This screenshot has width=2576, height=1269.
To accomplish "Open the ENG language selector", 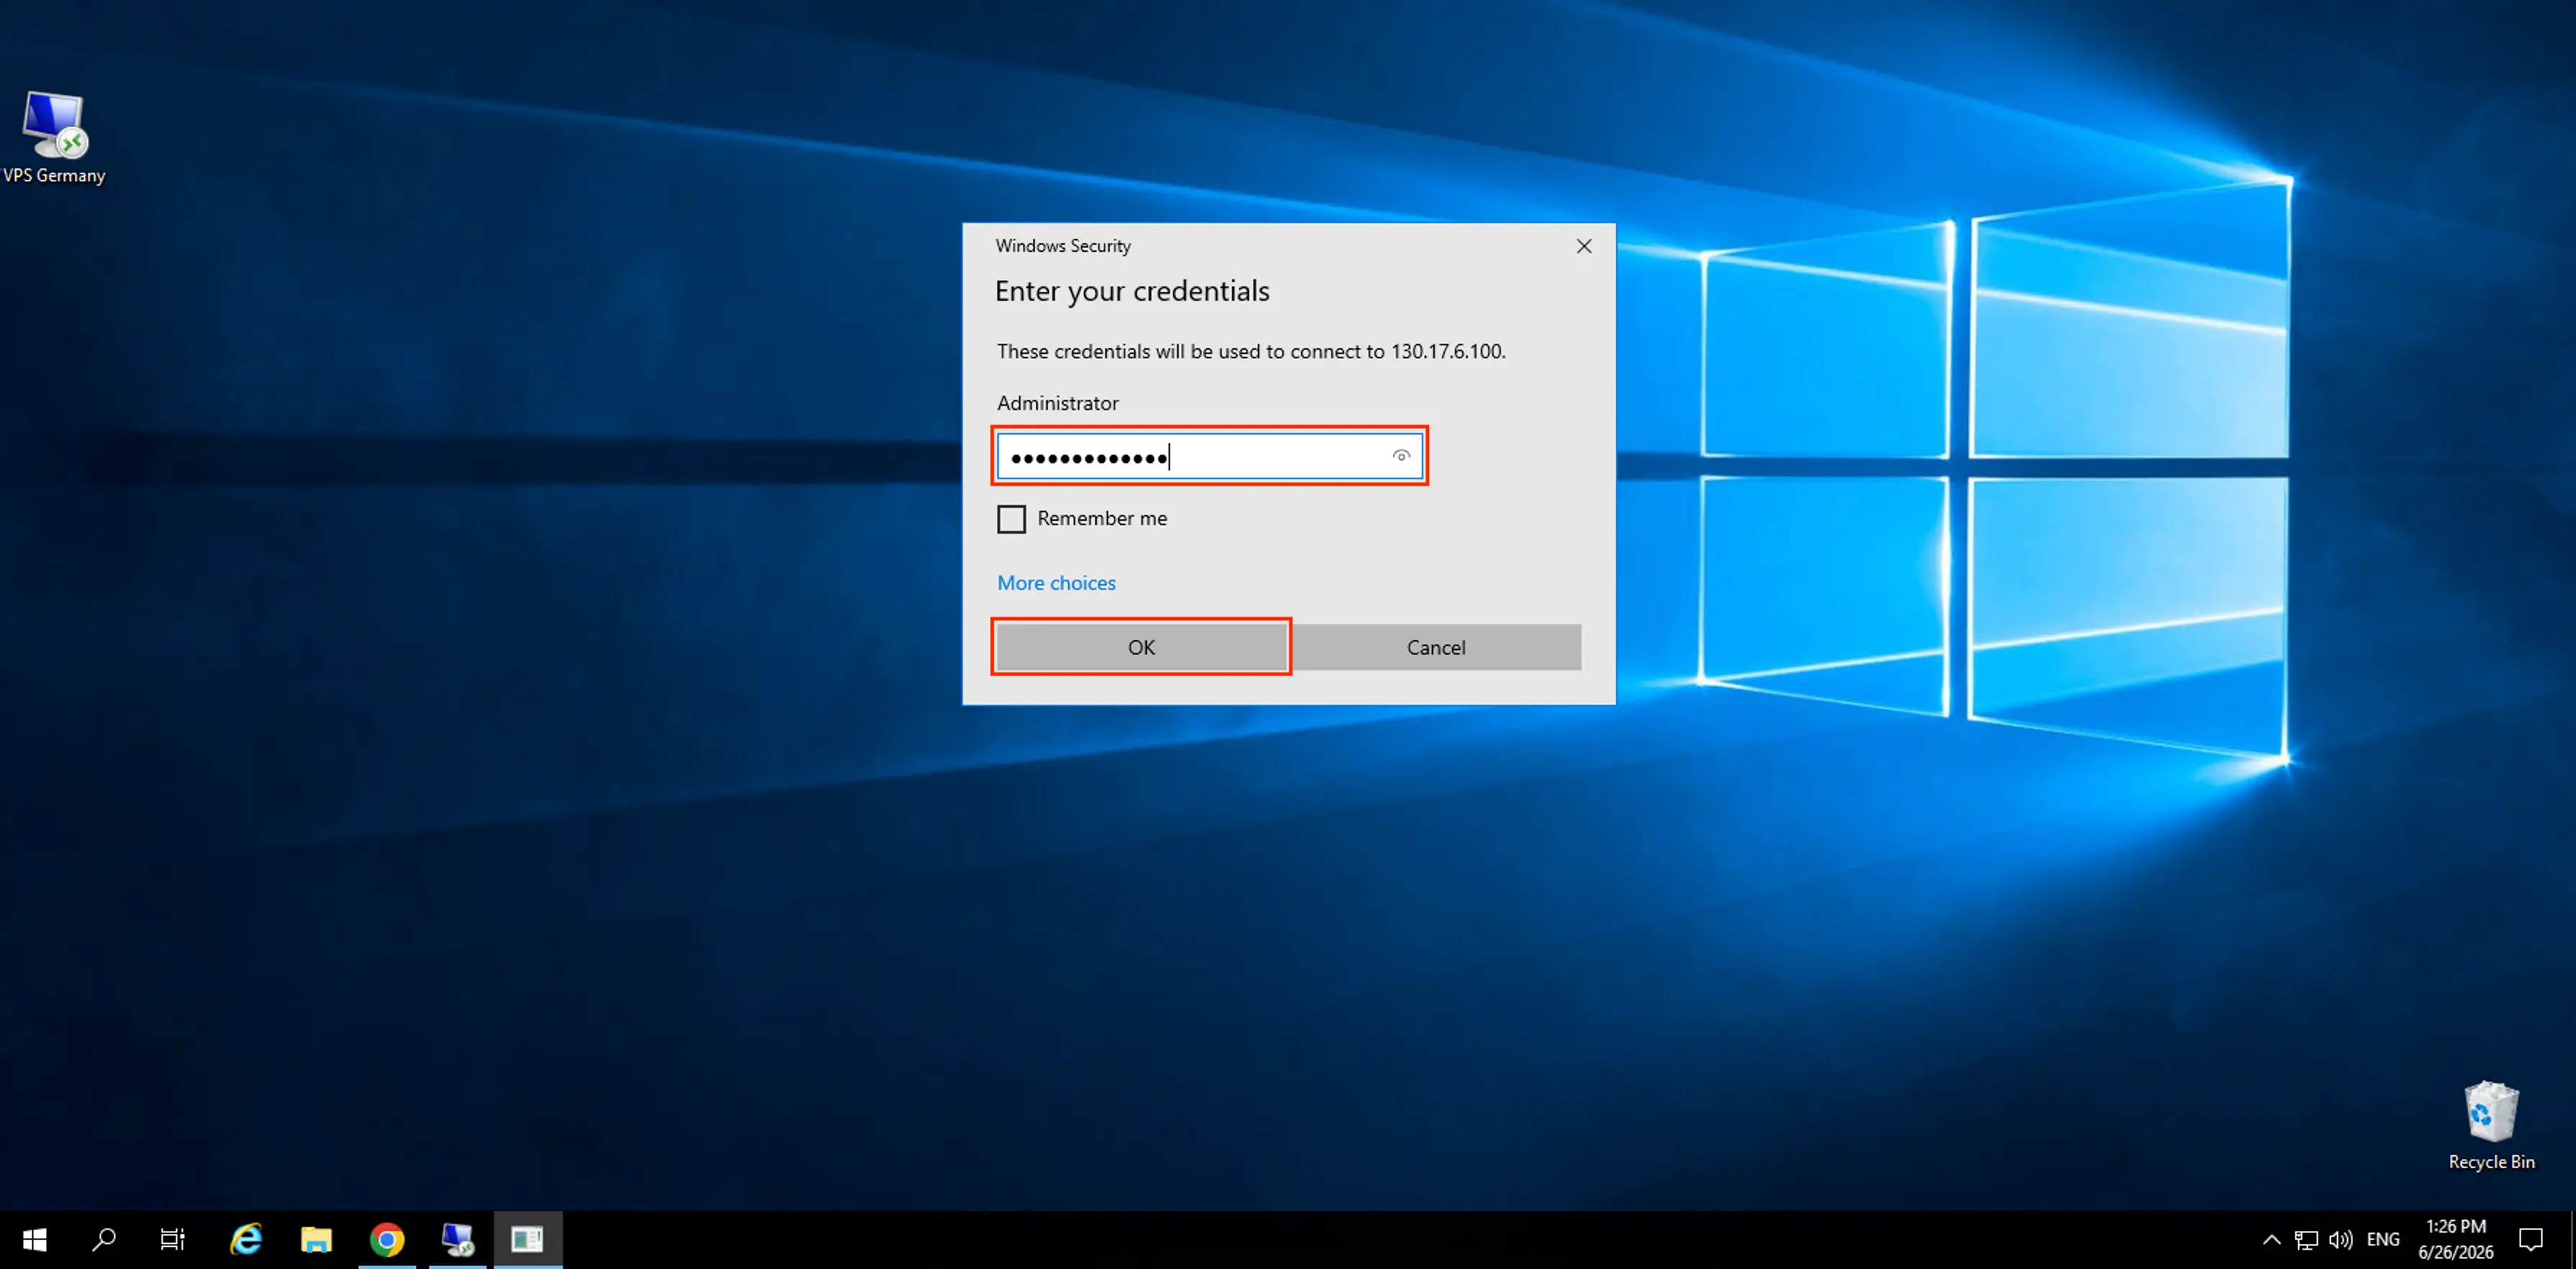I will coord(2383,1240).
